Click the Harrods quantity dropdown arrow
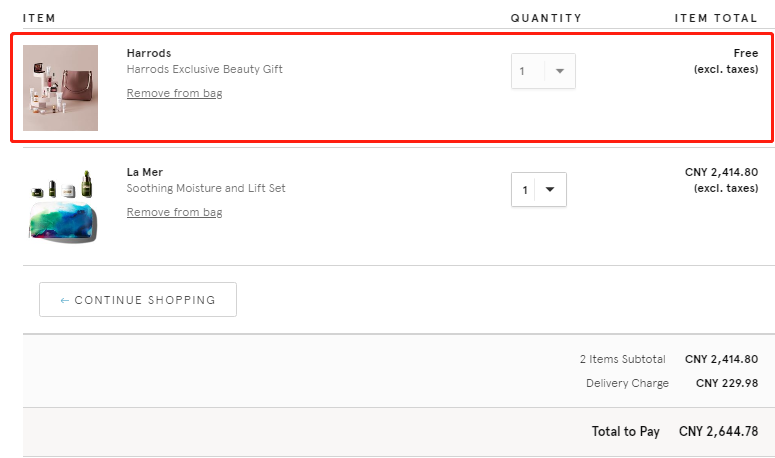 (560, 71)
